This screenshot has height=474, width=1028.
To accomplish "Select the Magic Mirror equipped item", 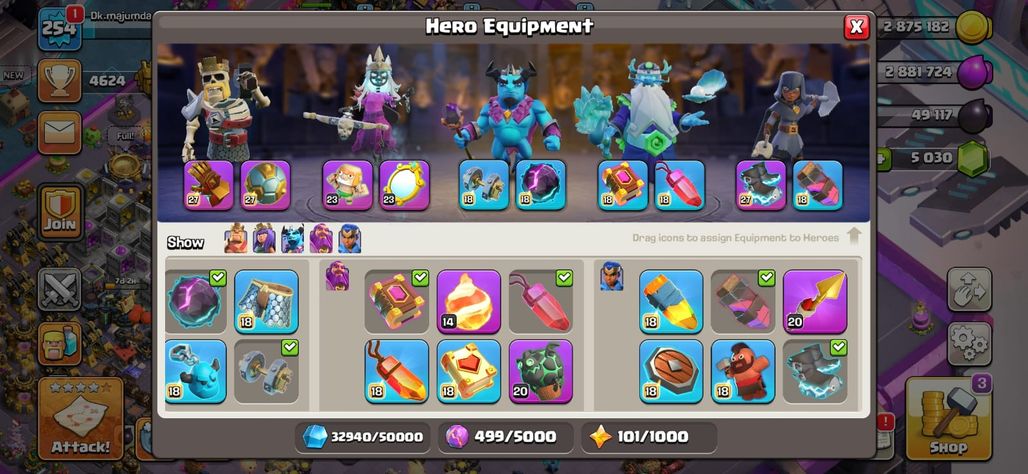I will [405, 185].
